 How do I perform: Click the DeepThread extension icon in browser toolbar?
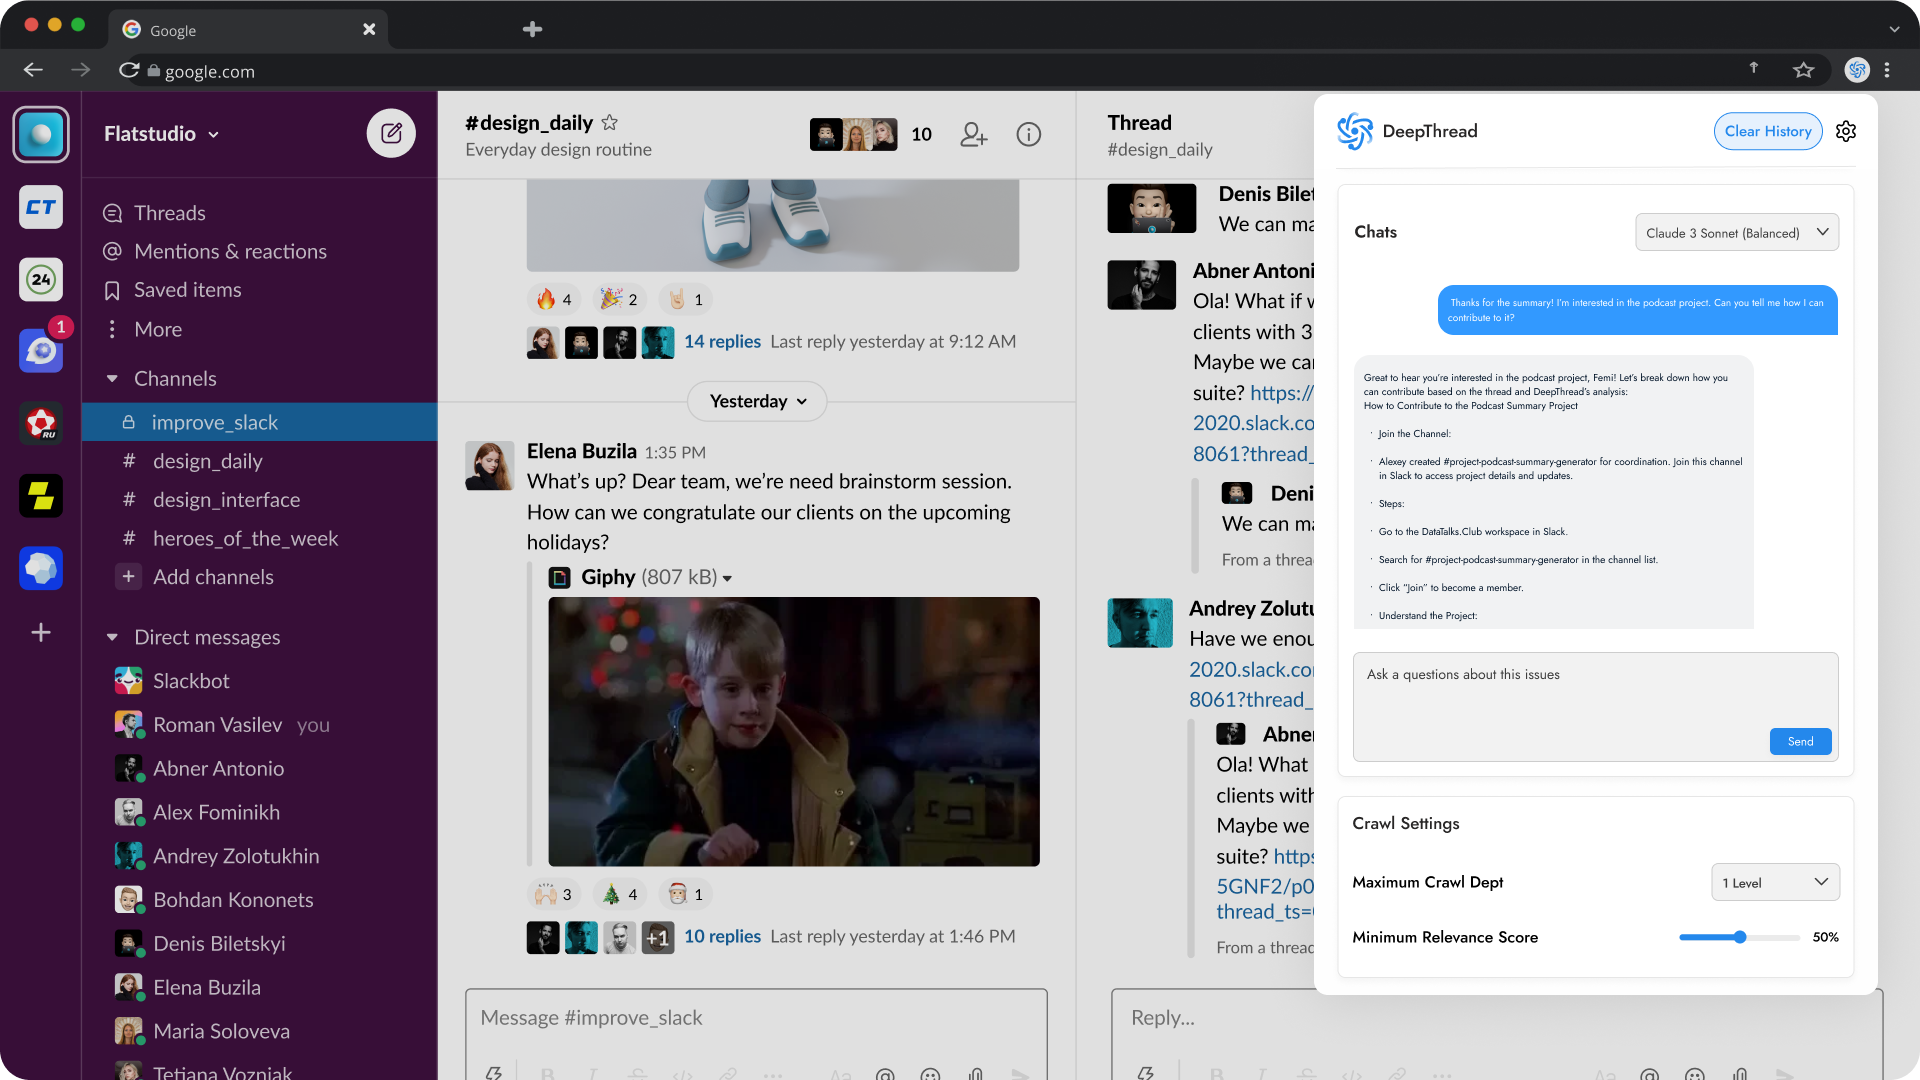pyautogui.click(x=1857, y=70)
